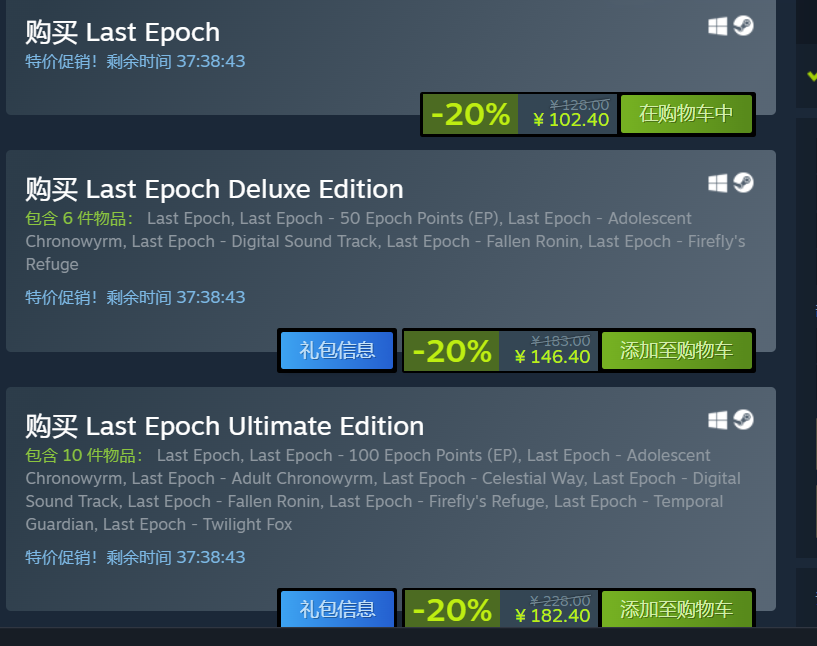Click the Steam logo icon for Ultimate Edition
The image size is (817, 646).
pyautogui.click(x=744, y=420)
